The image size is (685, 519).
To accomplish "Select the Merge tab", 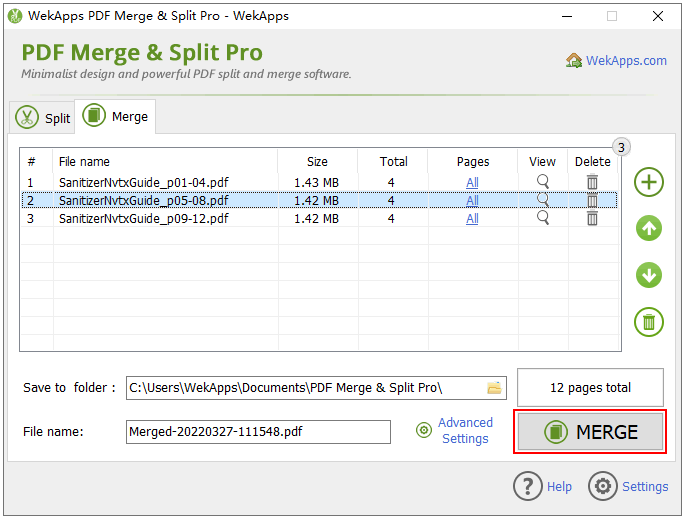I will [x=115, y=117].
